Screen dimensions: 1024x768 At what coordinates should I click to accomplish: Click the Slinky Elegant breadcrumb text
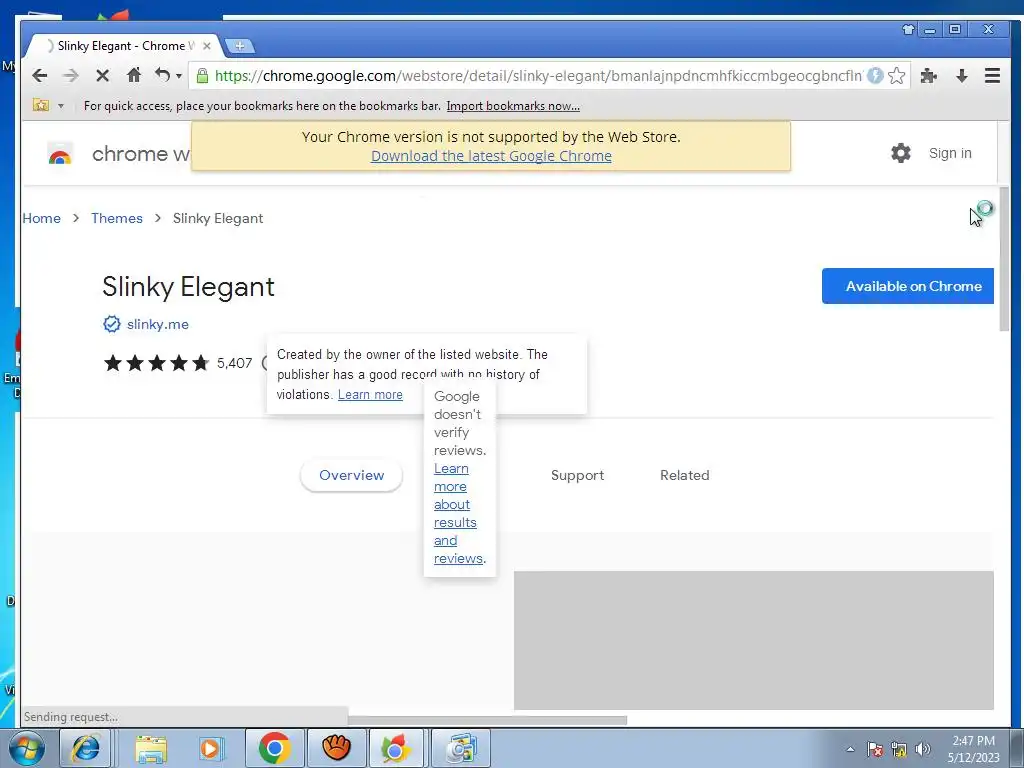click(x=217, y=218)
